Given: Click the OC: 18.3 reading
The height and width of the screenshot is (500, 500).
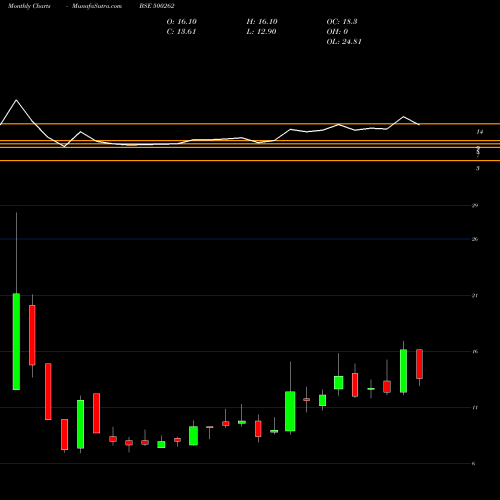Looking at the screenshot, I should pyautogui.click(x=342, y=22).
